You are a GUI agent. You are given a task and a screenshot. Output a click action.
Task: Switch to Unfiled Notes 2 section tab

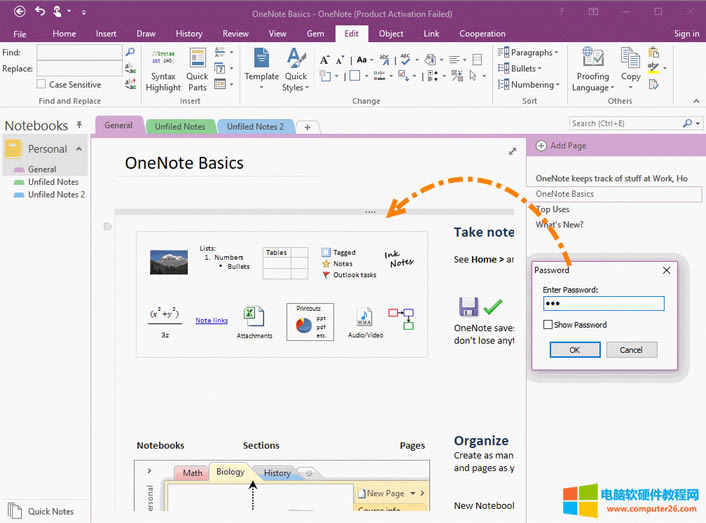[254, 127]
